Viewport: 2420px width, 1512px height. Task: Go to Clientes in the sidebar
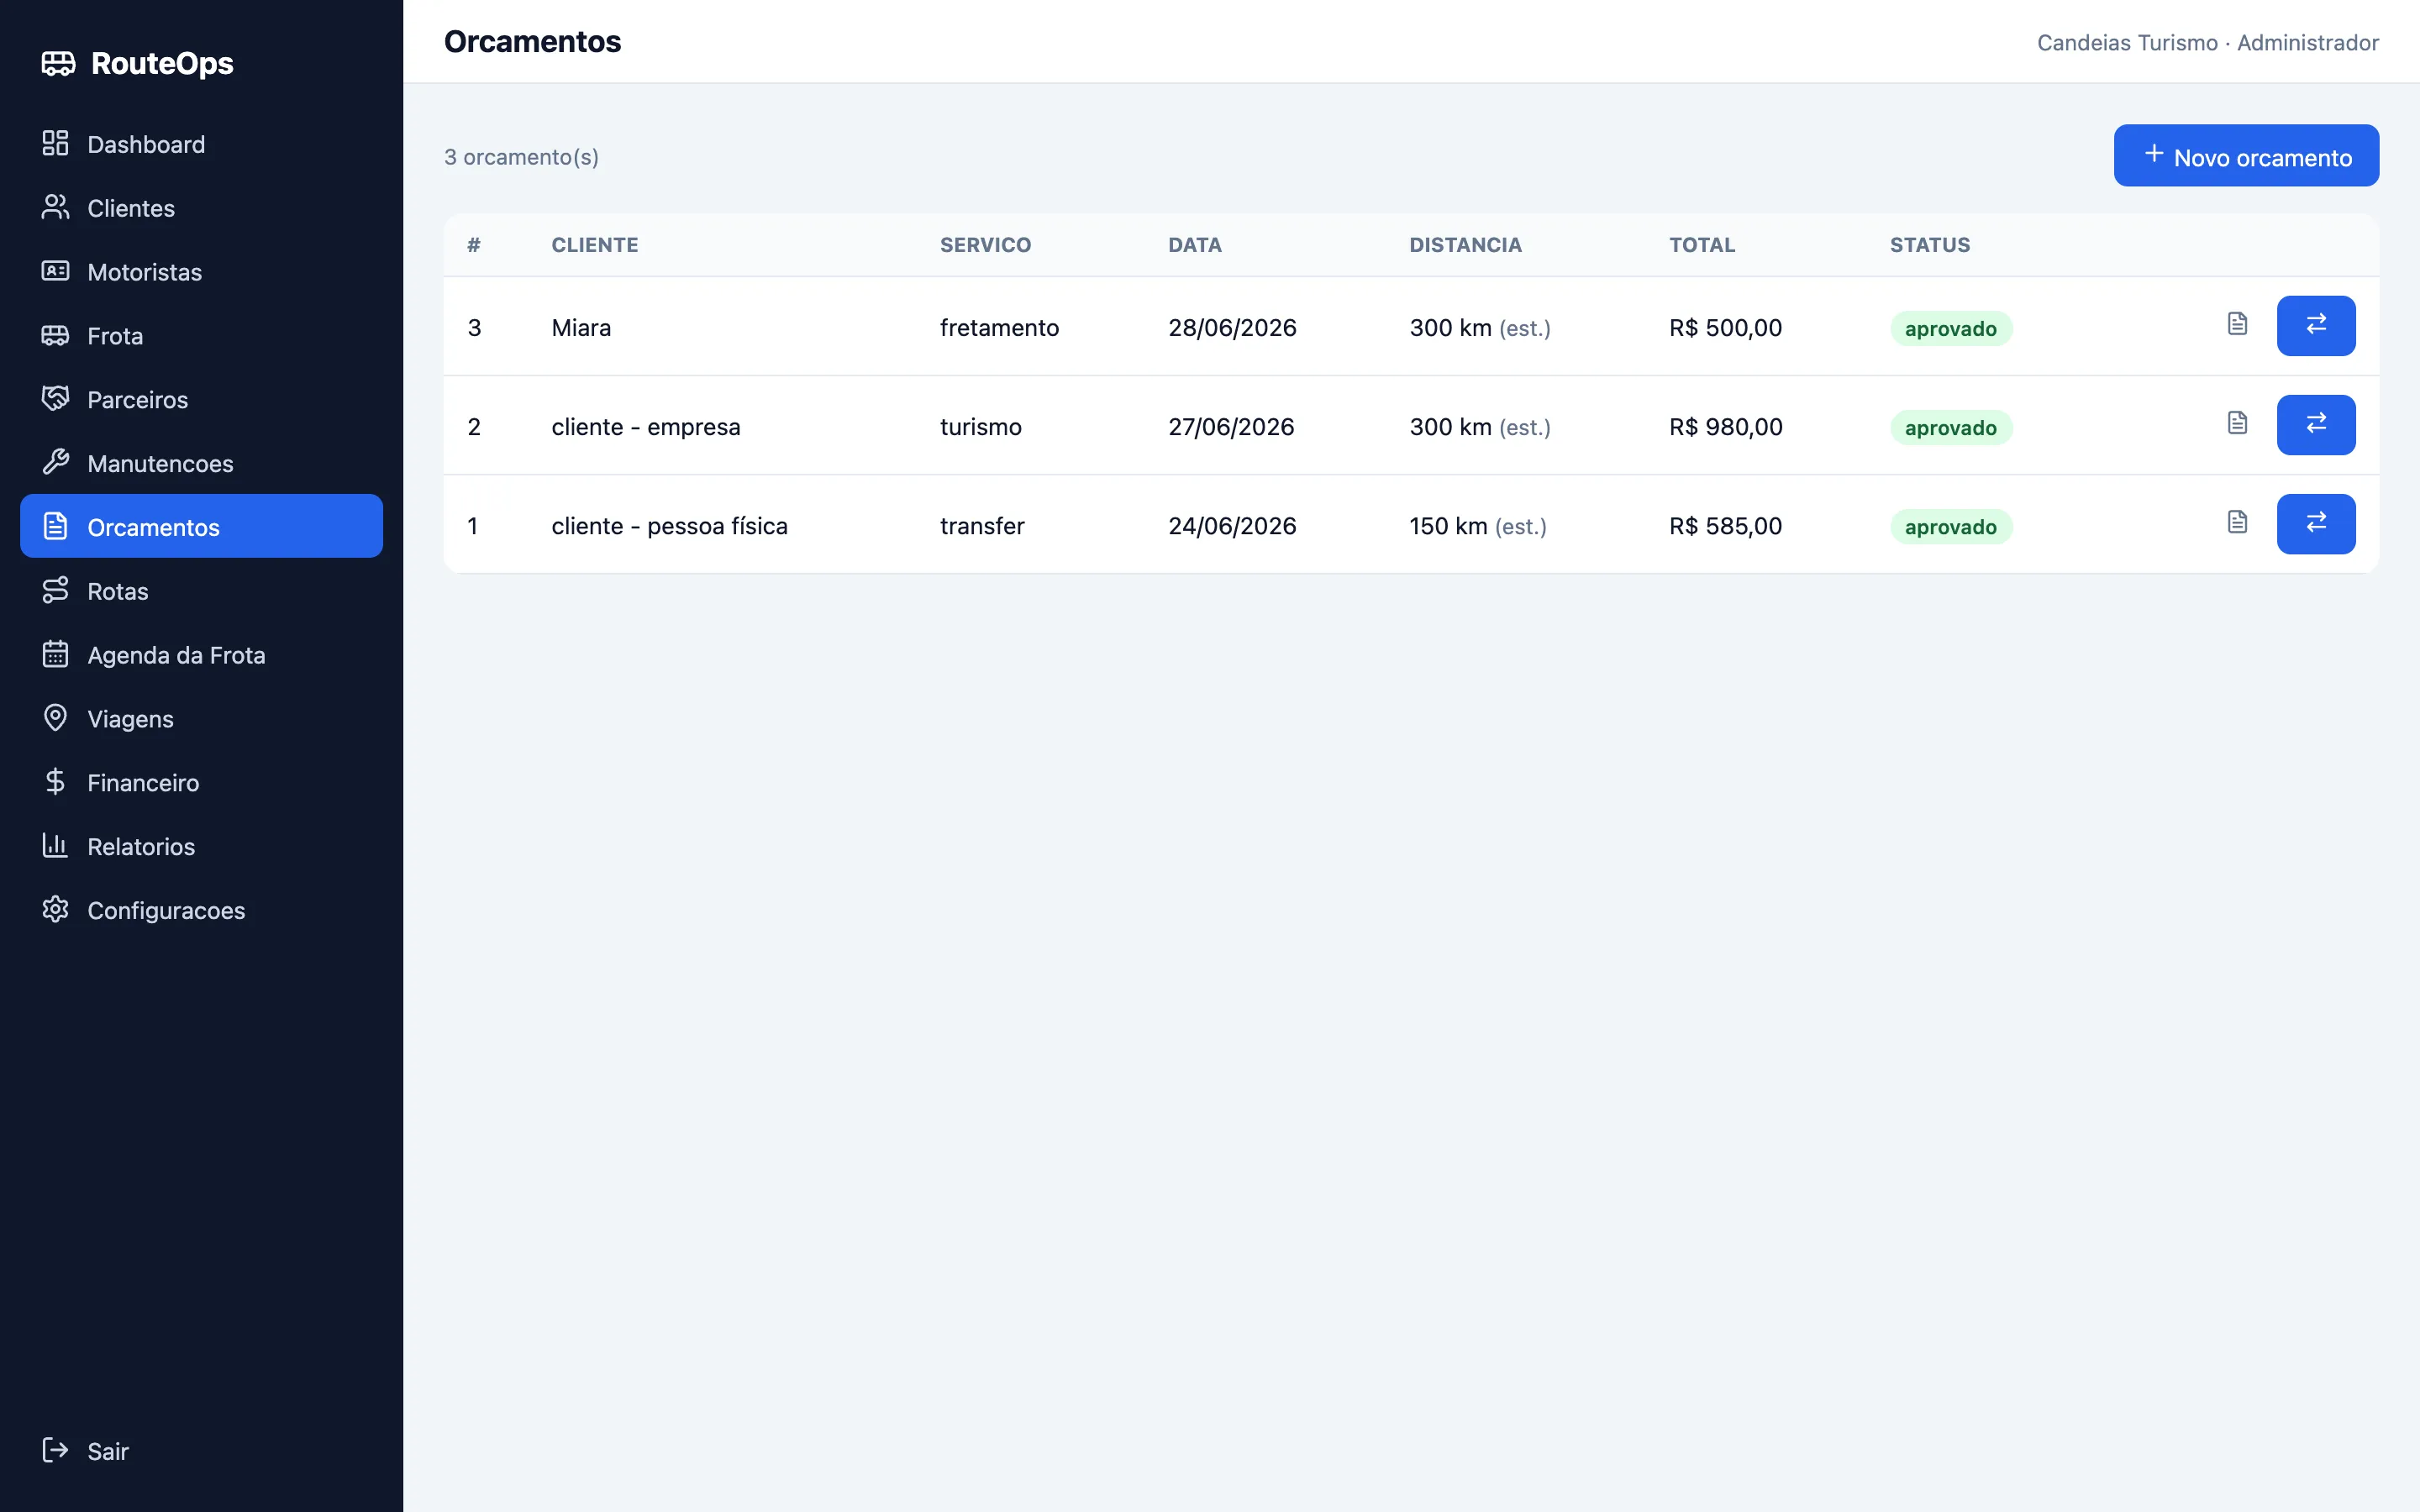201,208
